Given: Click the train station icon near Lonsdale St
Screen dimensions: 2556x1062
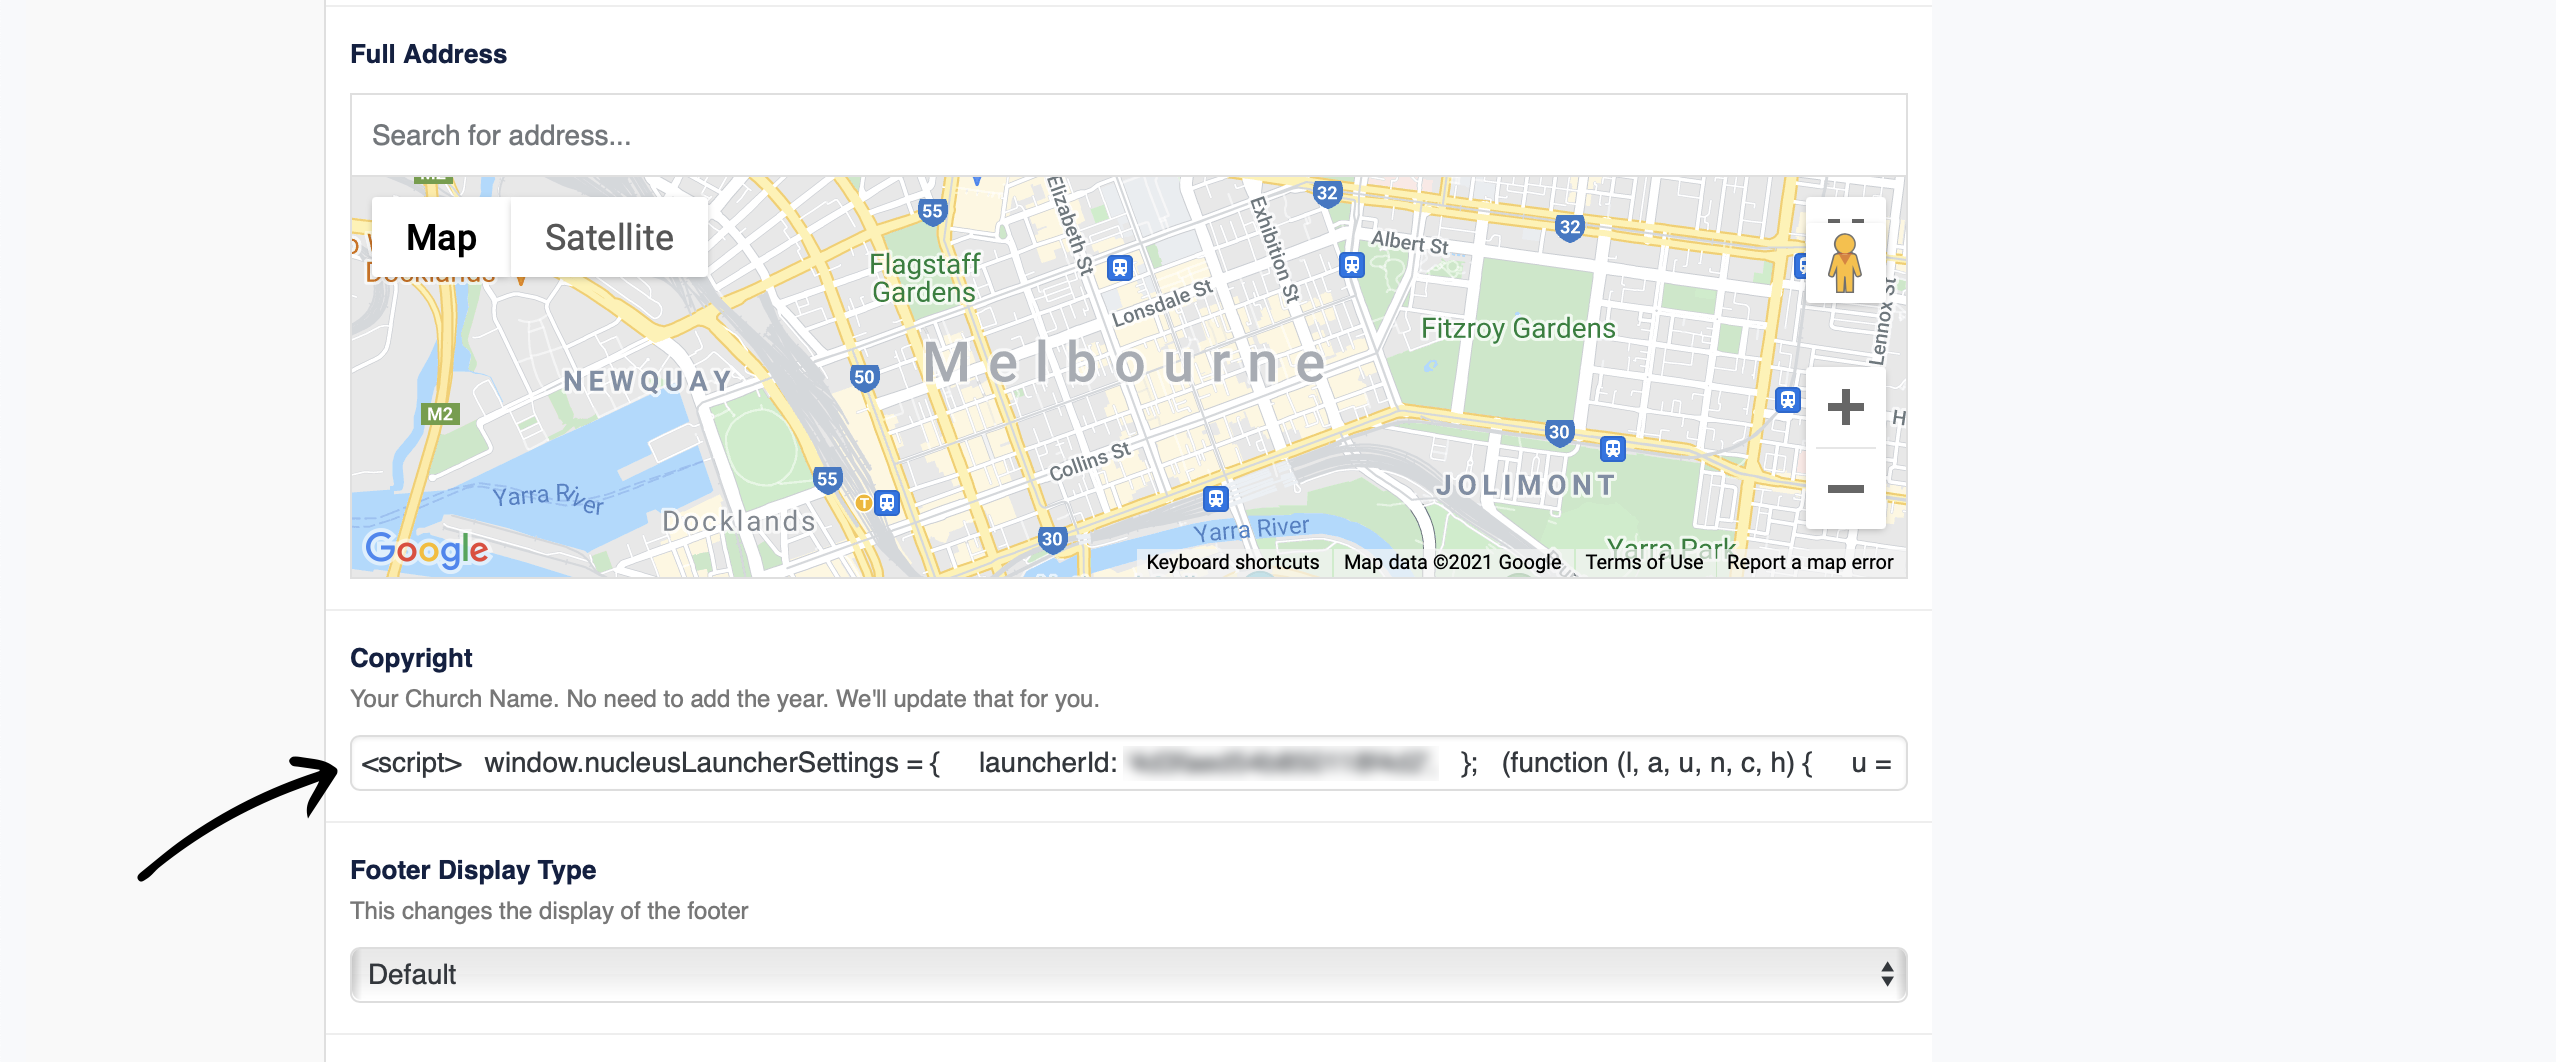Looking at the screenshot, I should [1120, 267].
